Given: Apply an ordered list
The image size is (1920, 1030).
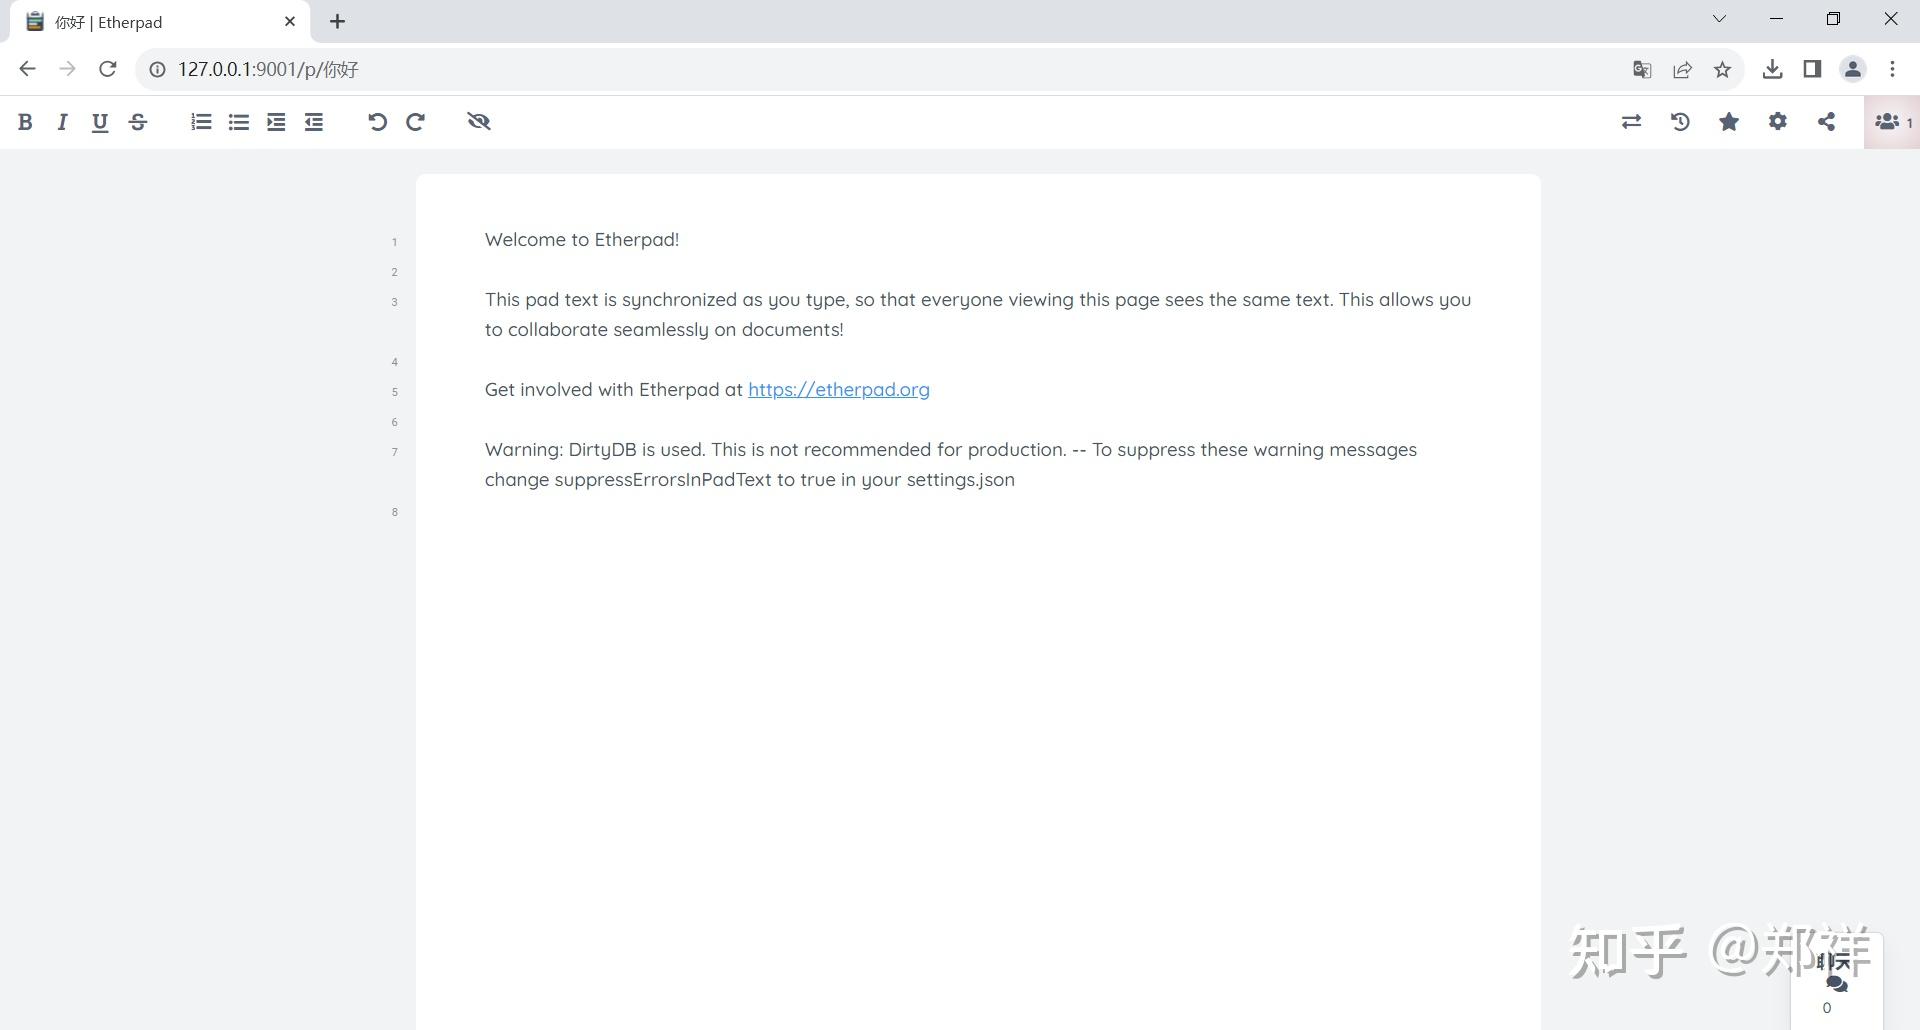Looking at the screenshot, I should [x=200, y=121].
